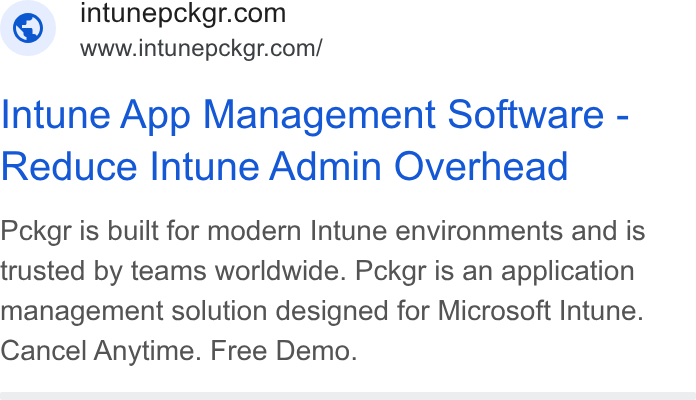The width and height of the screenshot is (696, 400).
Task: Click the www.intunepckgr.com/ URL text
Action: [201, 48]
